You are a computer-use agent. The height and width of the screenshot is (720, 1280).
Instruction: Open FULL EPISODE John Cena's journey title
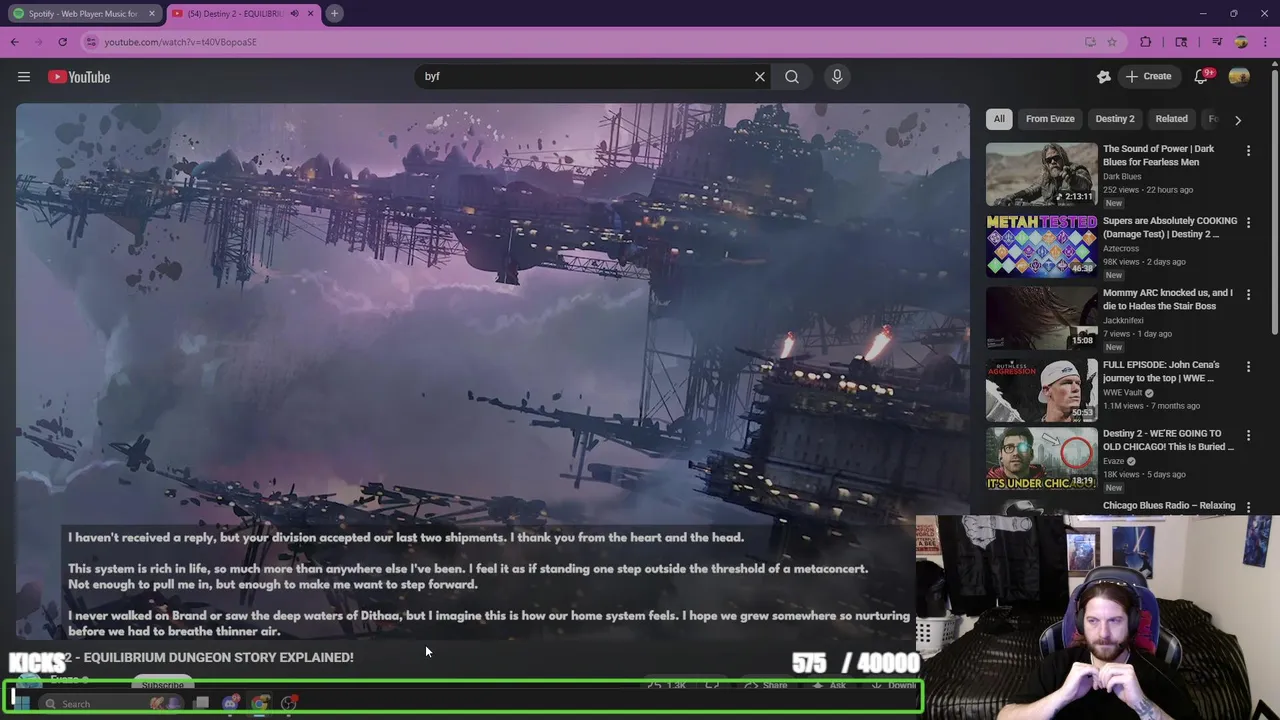1161,371
